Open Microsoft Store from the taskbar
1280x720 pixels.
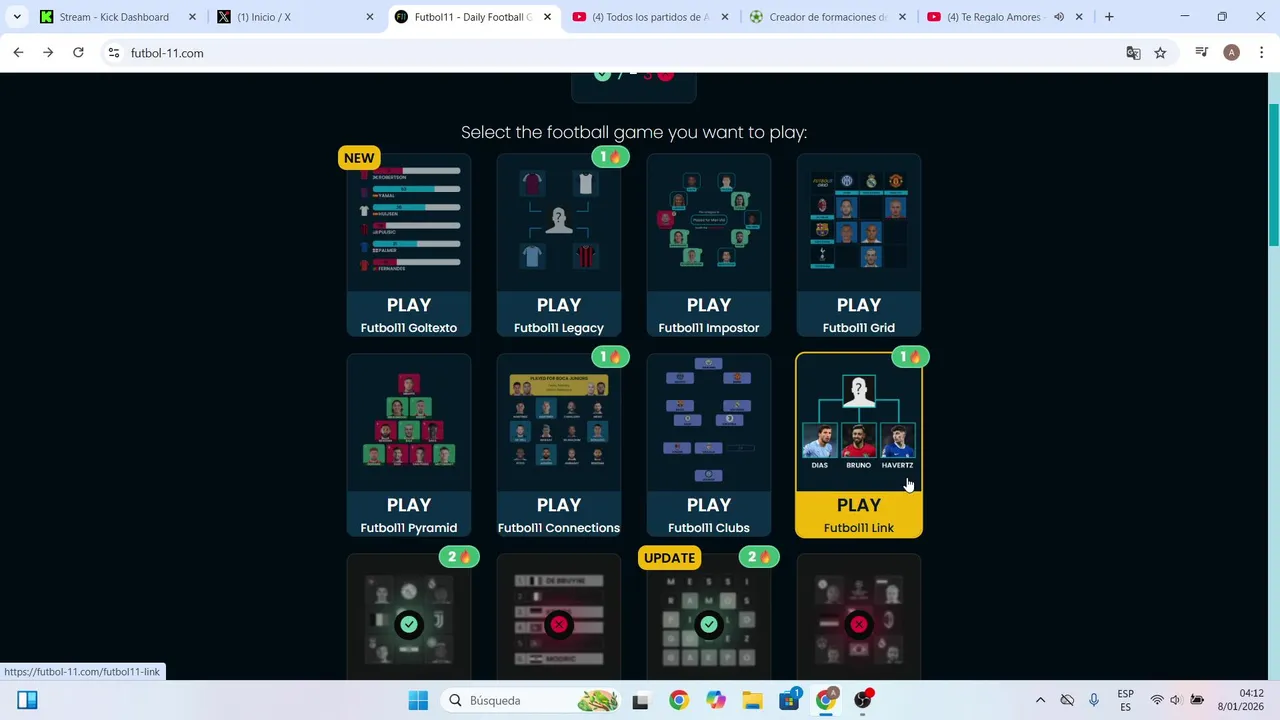[x=789, y=700]
